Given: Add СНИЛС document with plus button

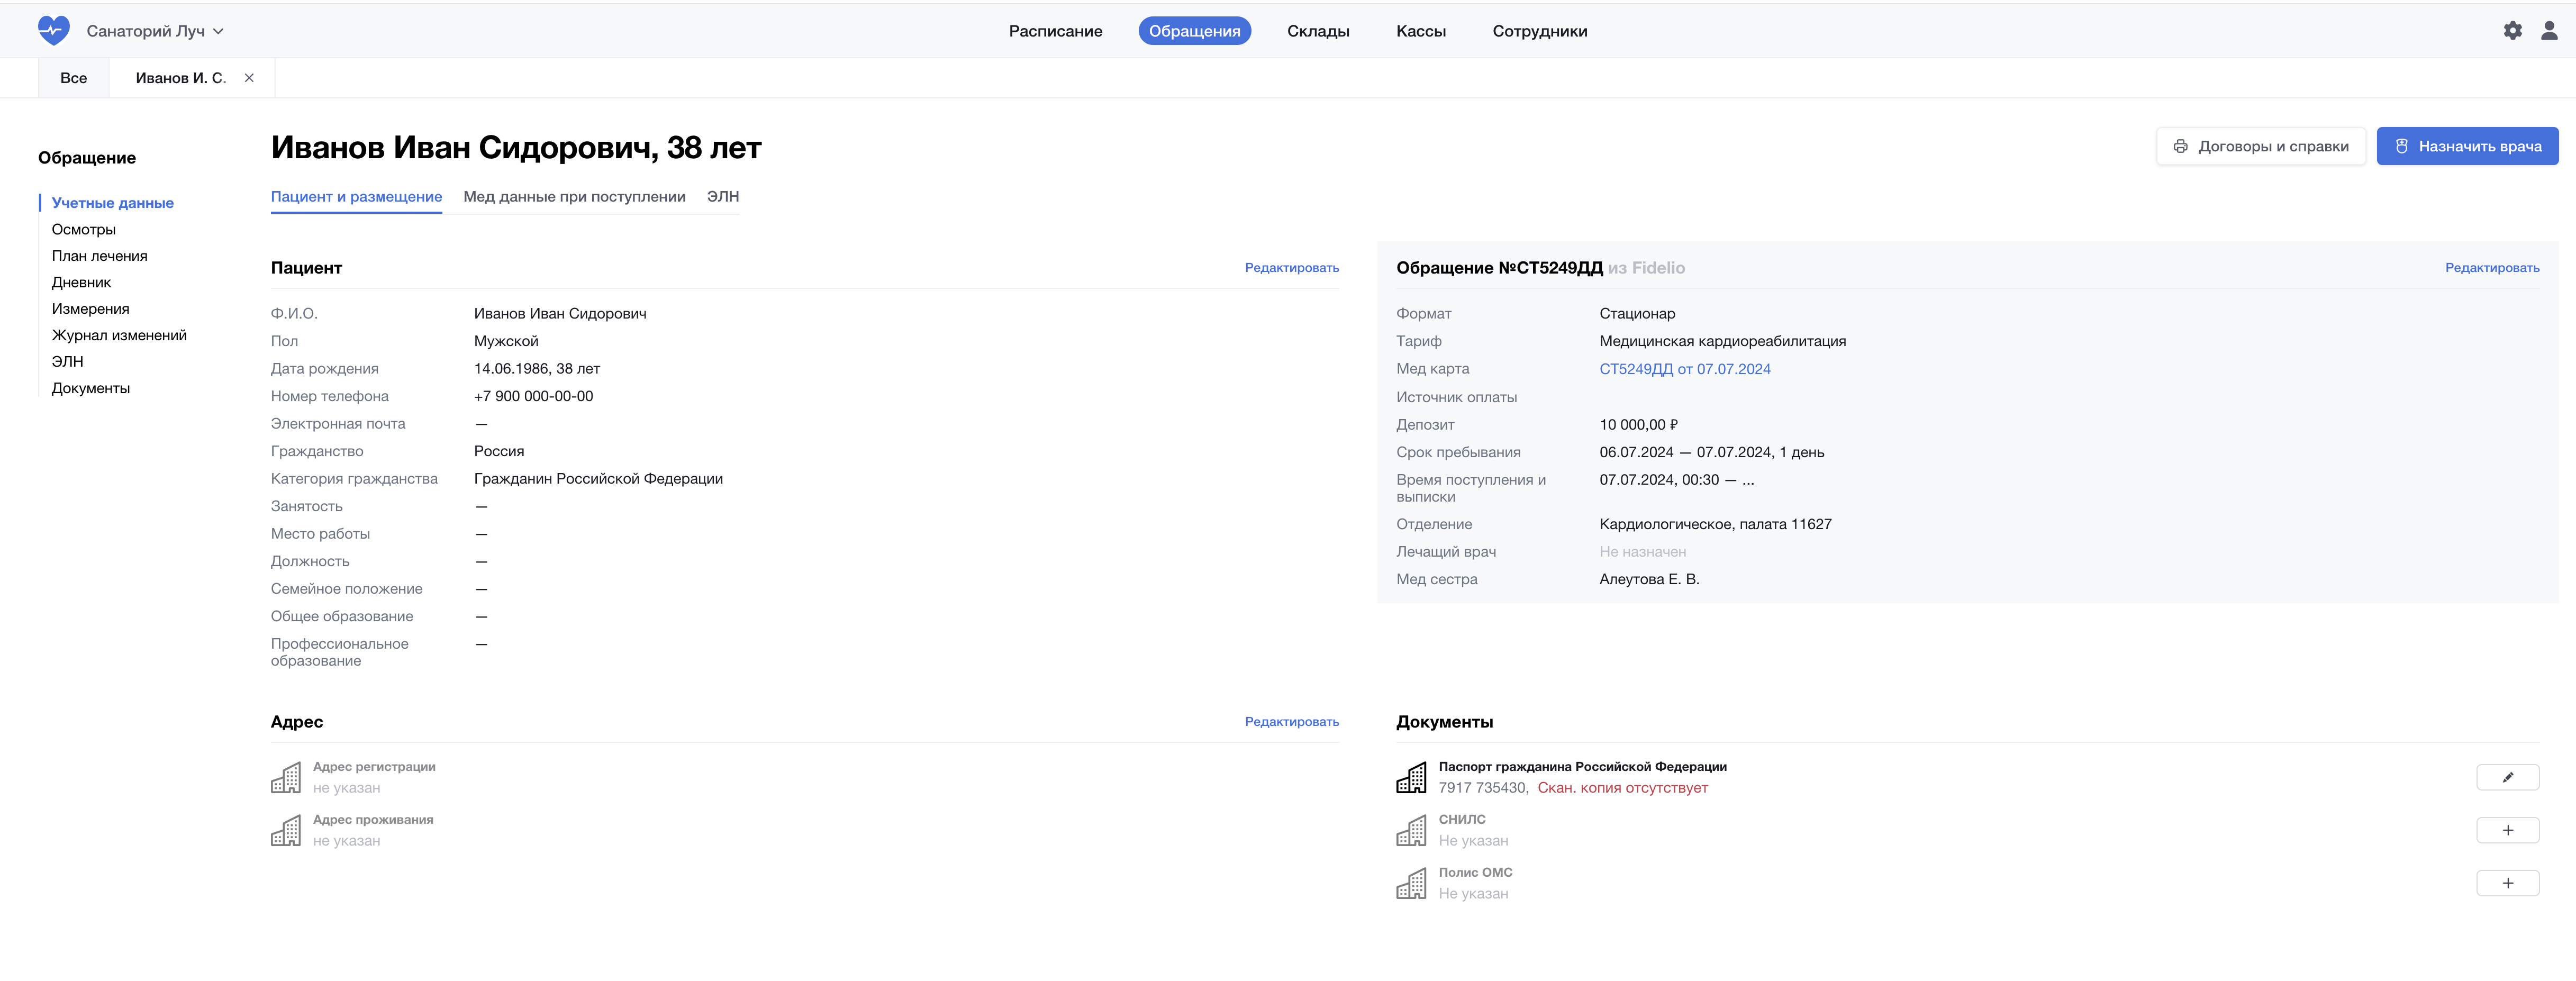Looking at the screenshot, I should point(2507,830).
